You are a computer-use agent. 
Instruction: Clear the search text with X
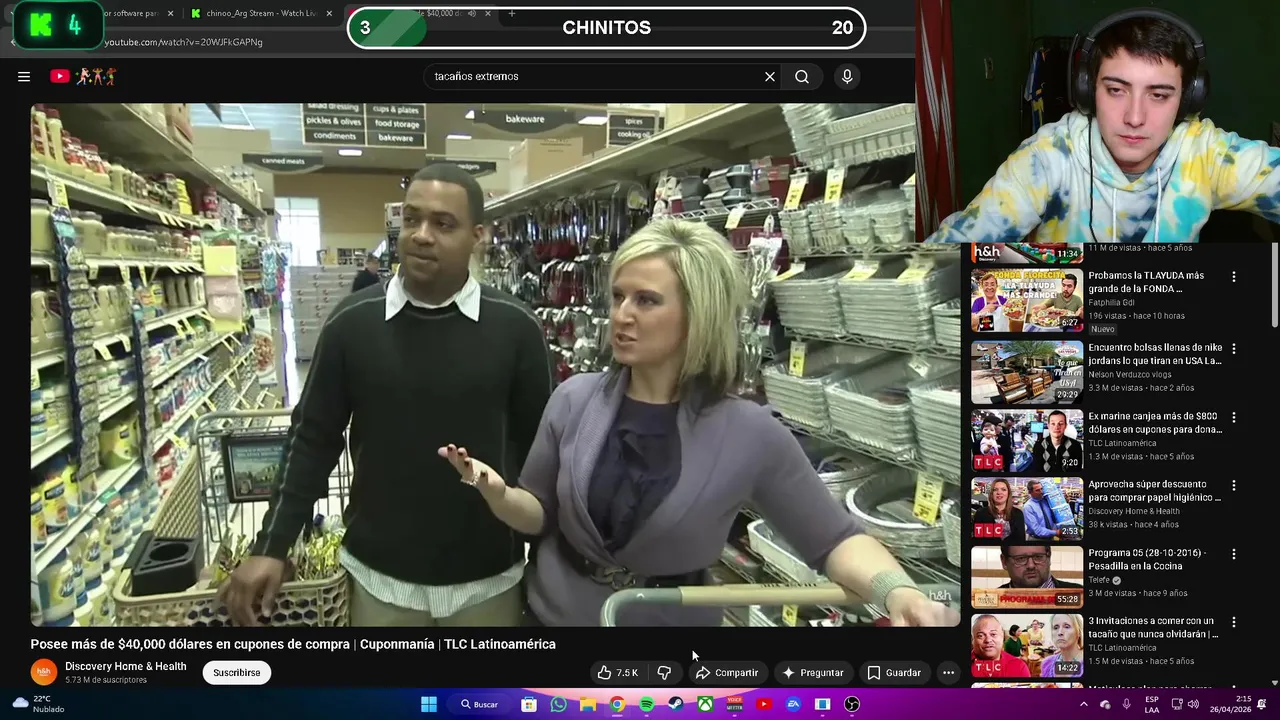click(770, 76)
